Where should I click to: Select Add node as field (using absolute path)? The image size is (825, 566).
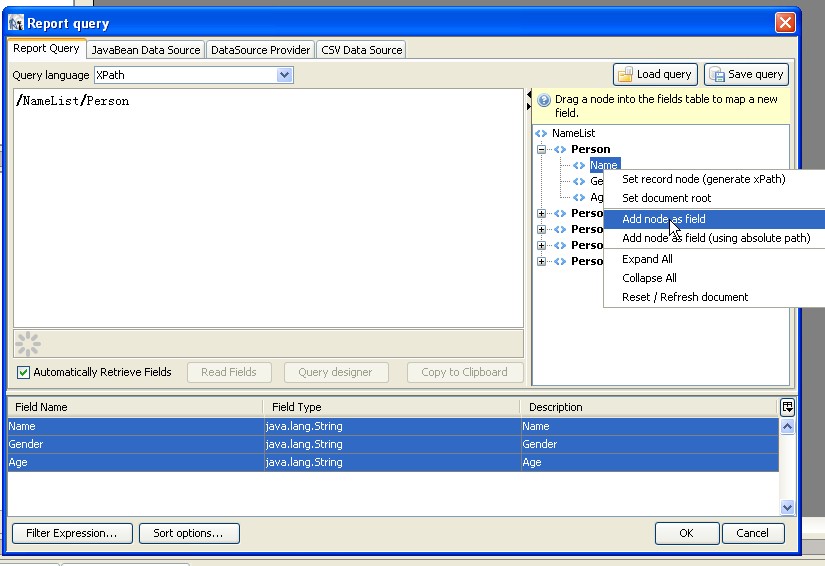coord(714,238)
